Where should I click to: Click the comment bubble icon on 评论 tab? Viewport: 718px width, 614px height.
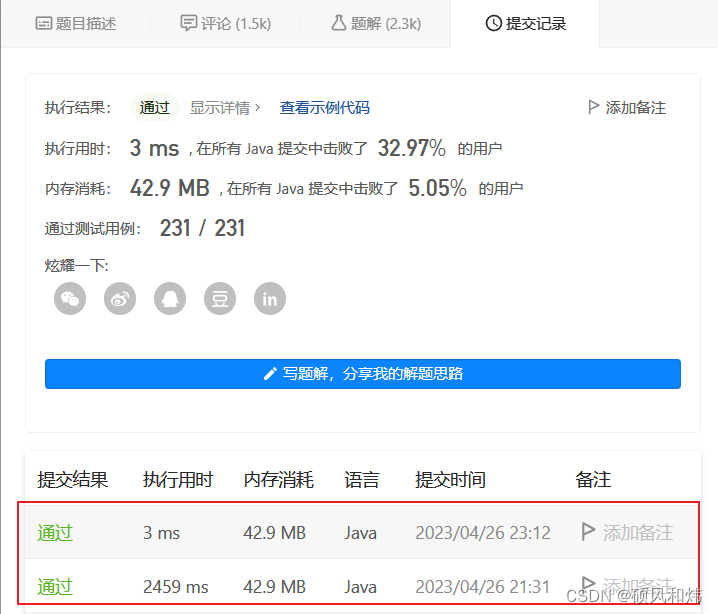(188, 23)
